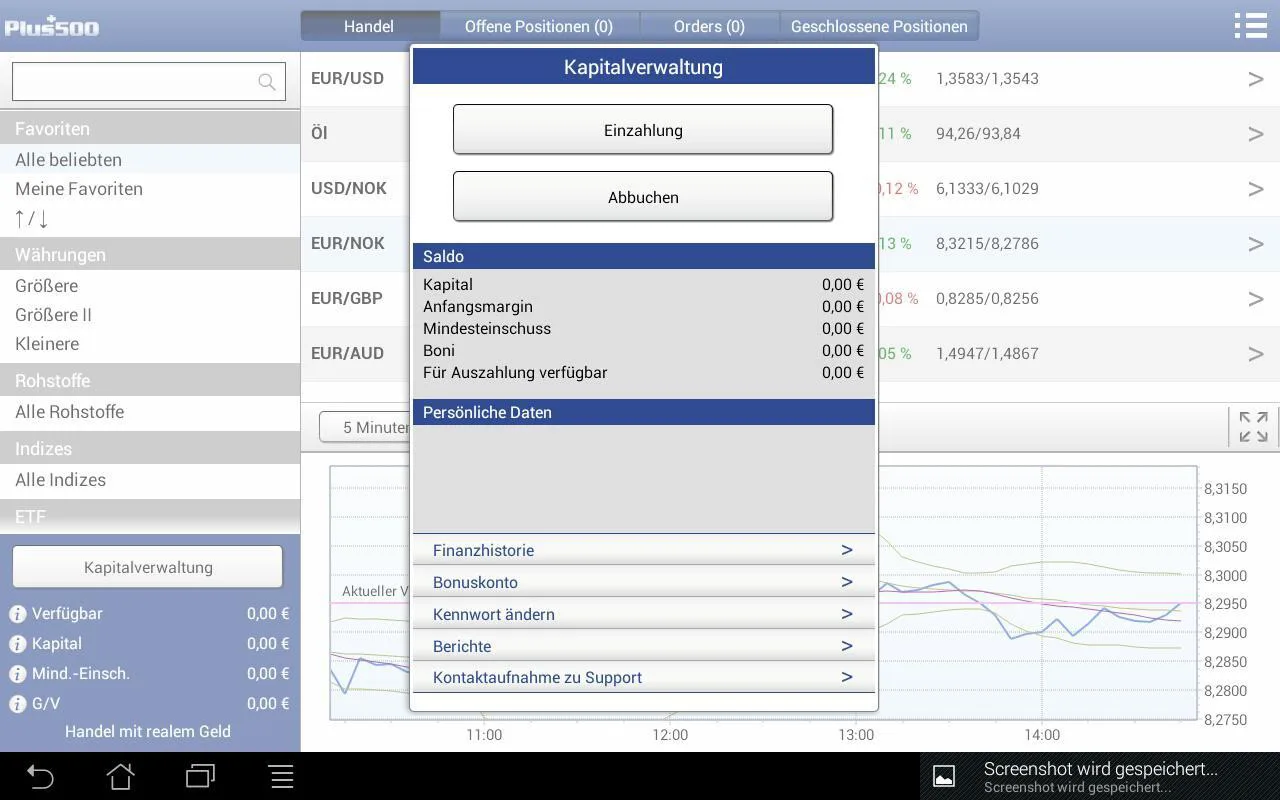Tap Screenshot wird gespeichert notification
Image resolution: width=1280 pixels, height=800 pixels.
point(1100,776)
